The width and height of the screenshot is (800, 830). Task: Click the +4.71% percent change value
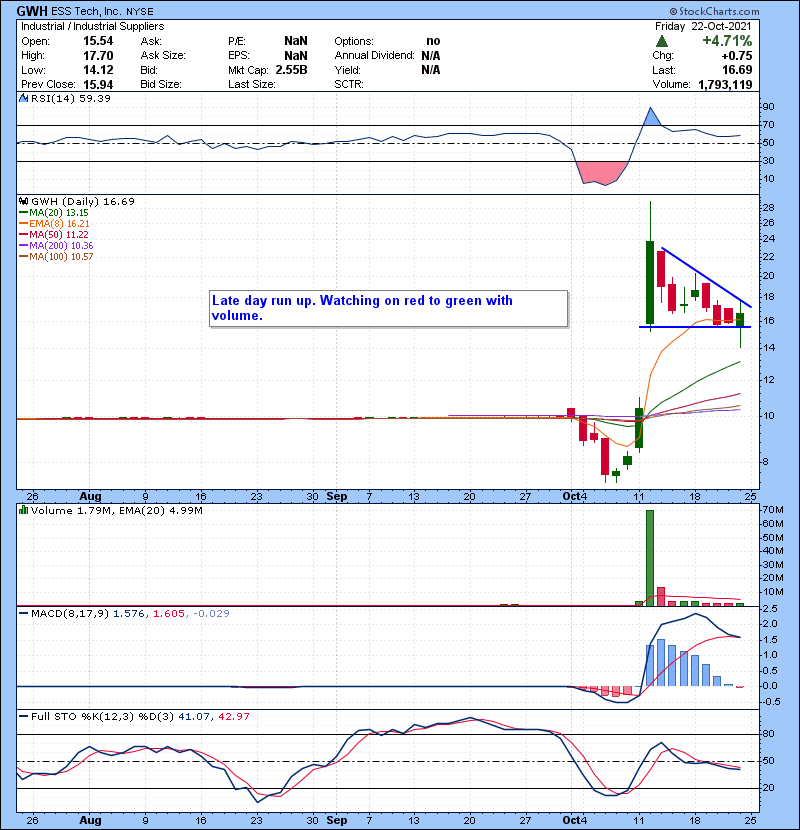tap(727, 41)
